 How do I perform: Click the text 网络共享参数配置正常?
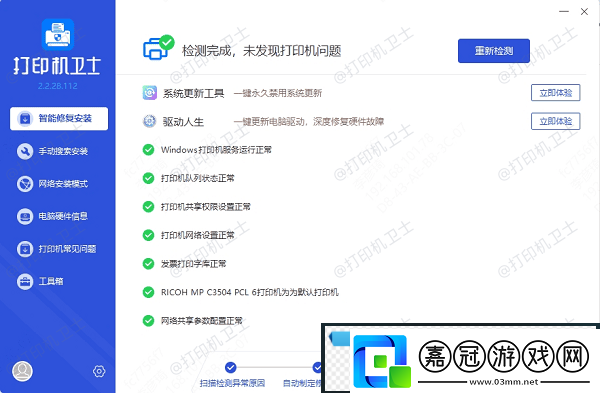201,321
